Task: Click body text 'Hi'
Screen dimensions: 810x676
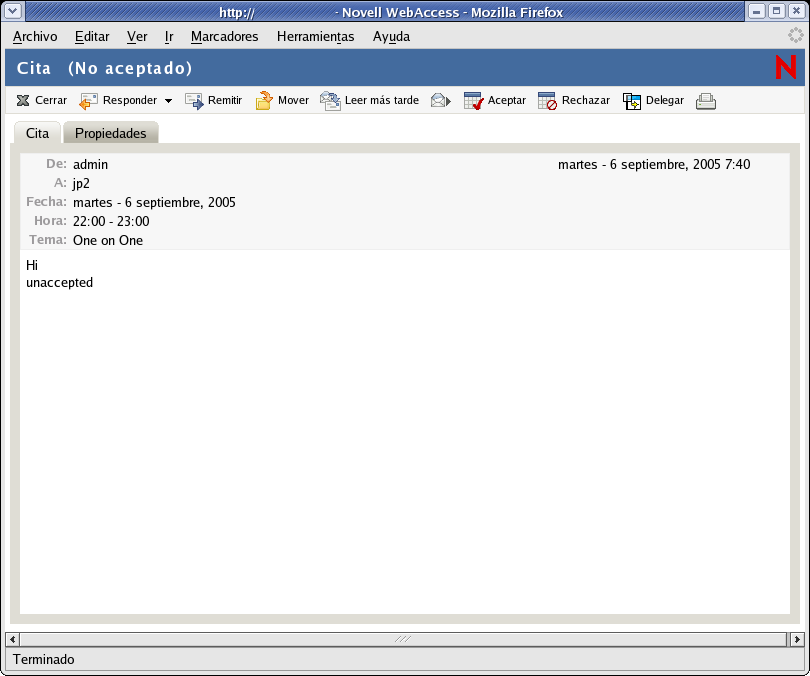Action: pos(32,265)
